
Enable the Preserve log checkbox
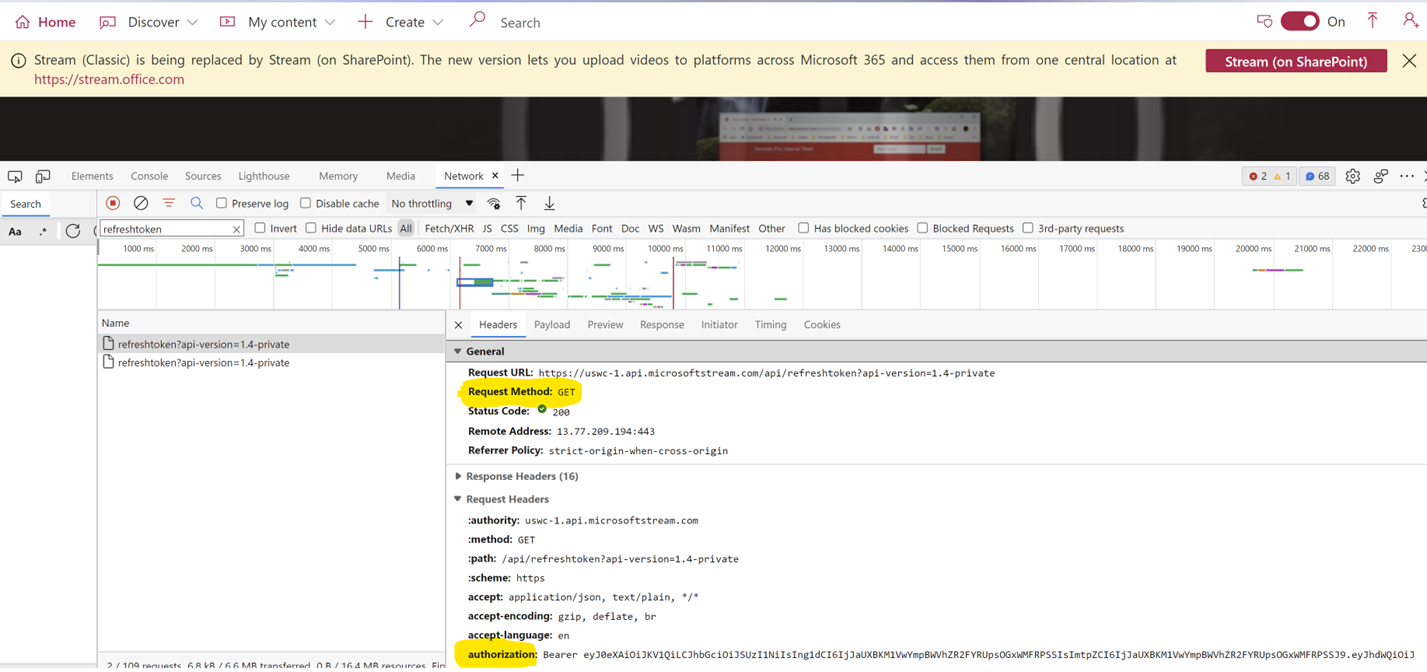222,203
